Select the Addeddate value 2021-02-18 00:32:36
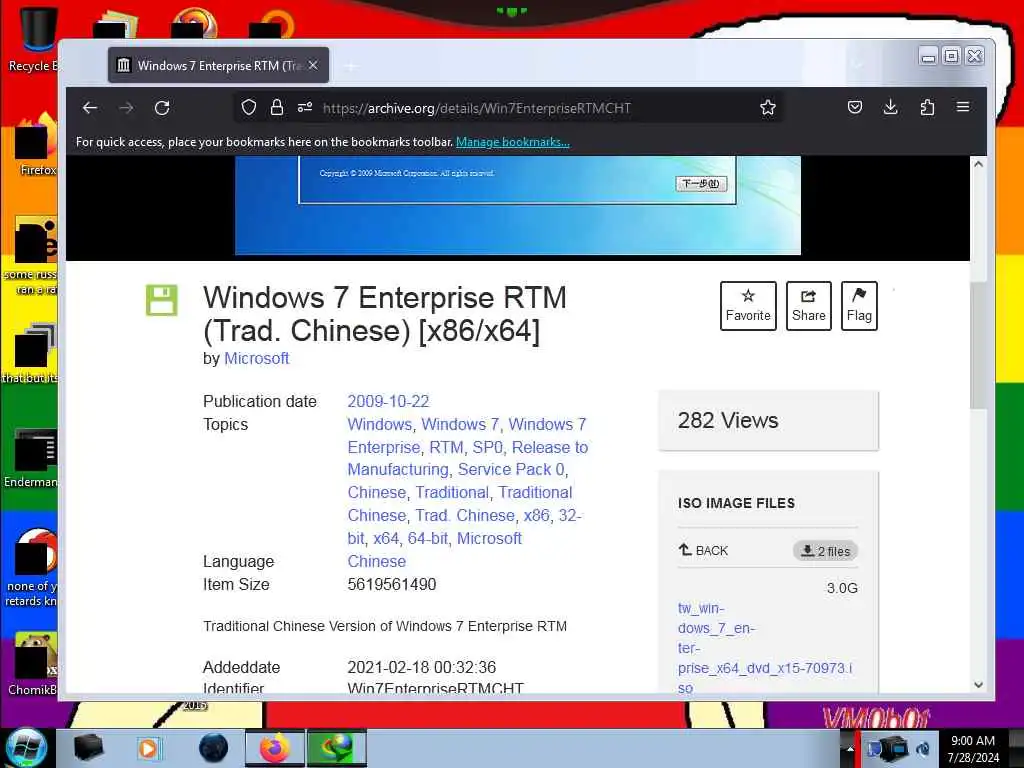1024x768 pixels. 421,667
